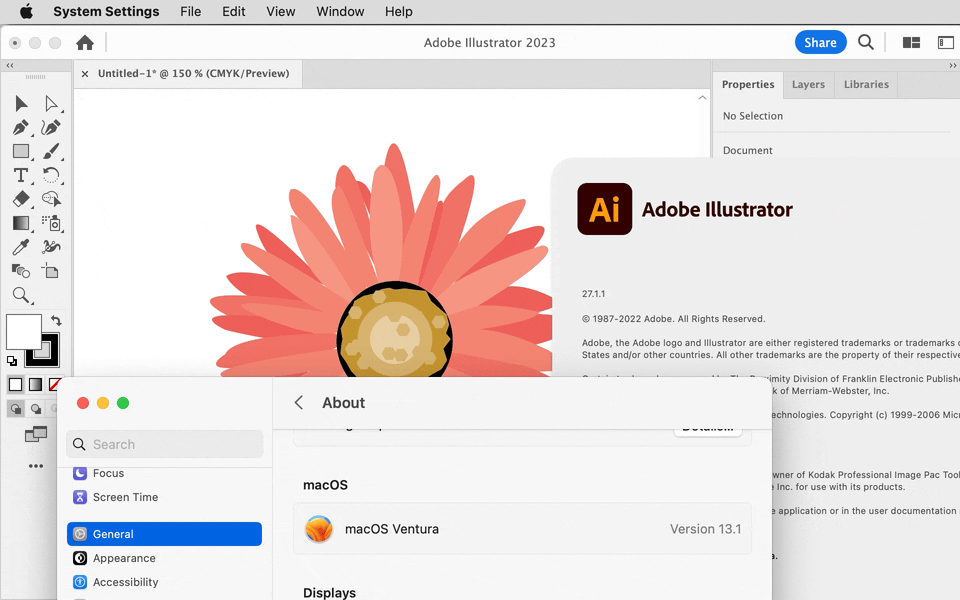Viewport: 960px width, 600px height.
Task: Go to Illustrator Home screen
Action: coord(85,42)
